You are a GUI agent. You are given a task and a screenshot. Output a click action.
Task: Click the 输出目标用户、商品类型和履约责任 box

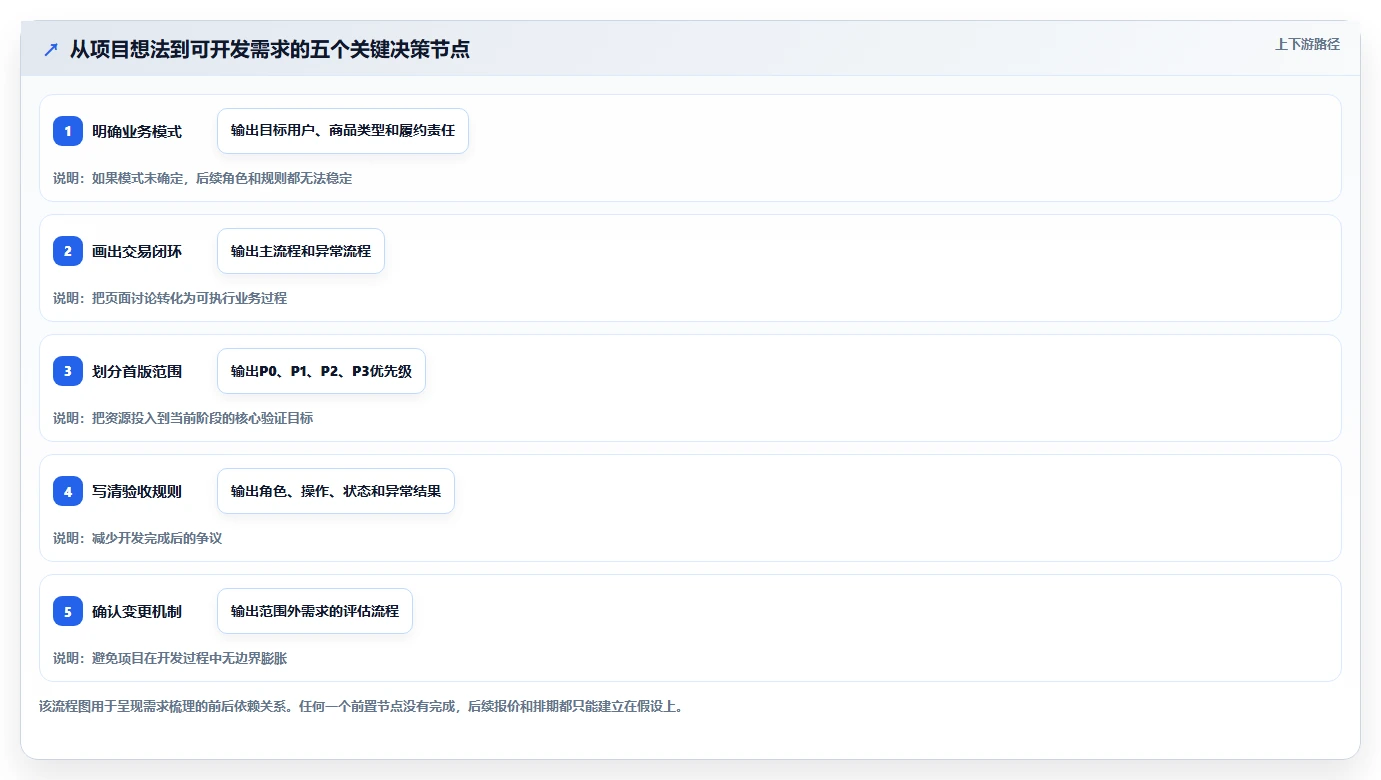click(343, 131)
